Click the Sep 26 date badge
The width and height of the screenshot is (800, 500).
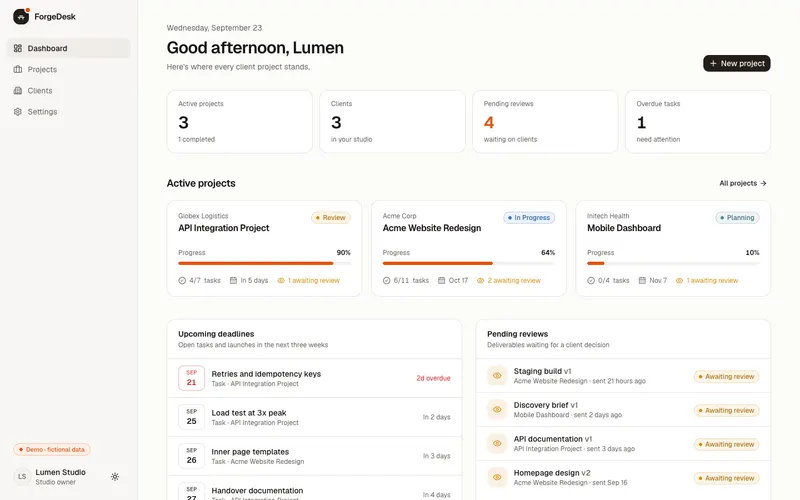191,455
